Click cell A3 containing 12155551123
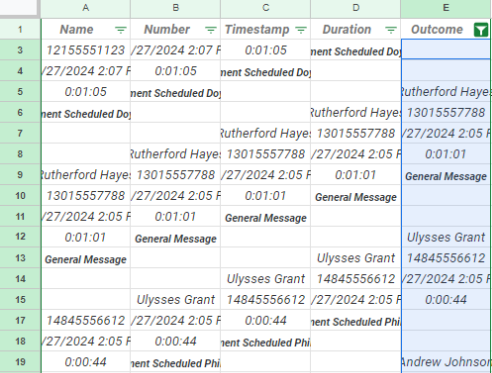The image size is (492, 373). coord(86,50)
